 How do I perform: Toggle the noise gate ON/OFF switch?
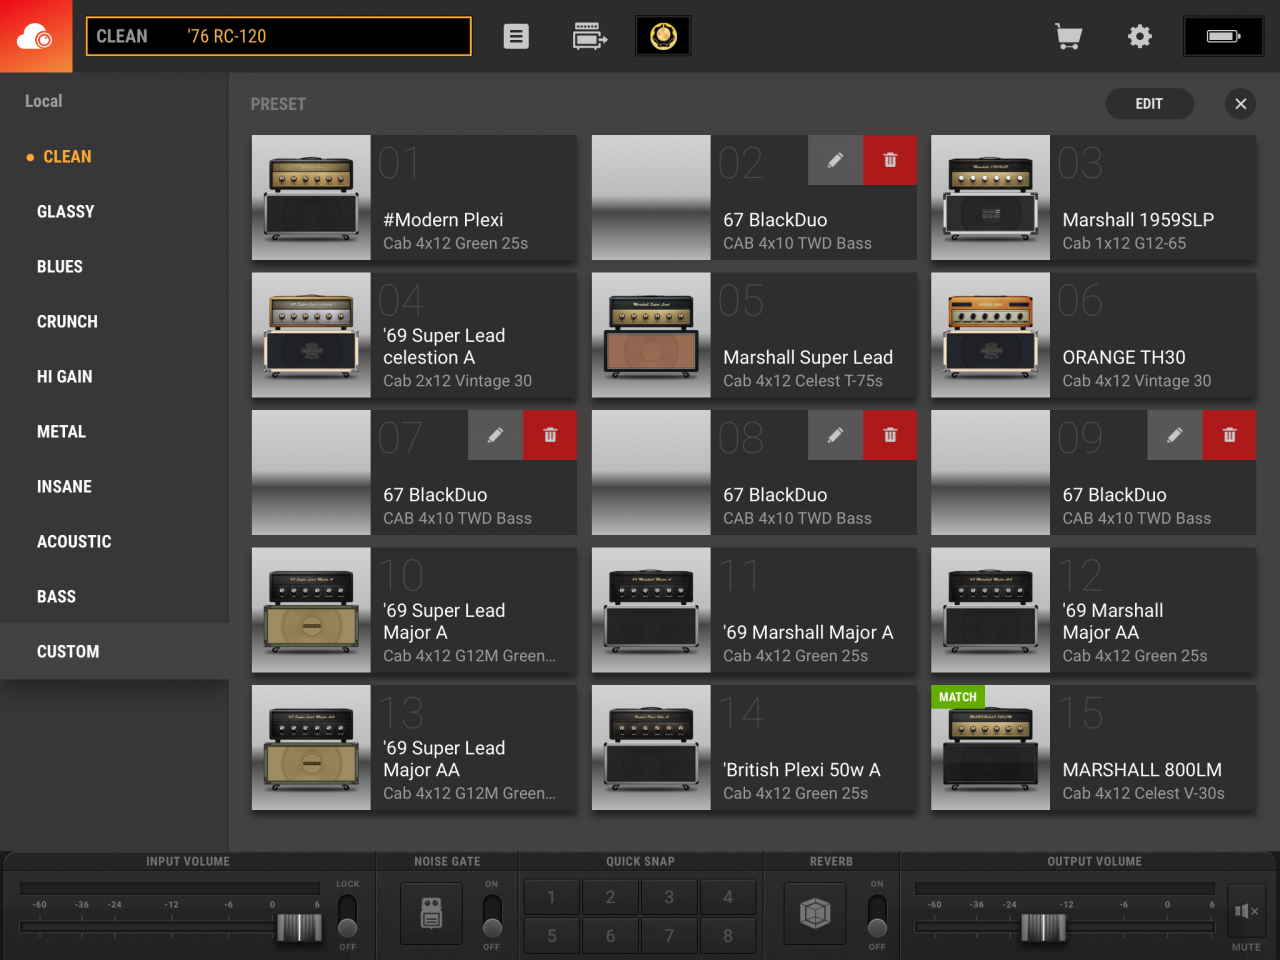(492, 914)
